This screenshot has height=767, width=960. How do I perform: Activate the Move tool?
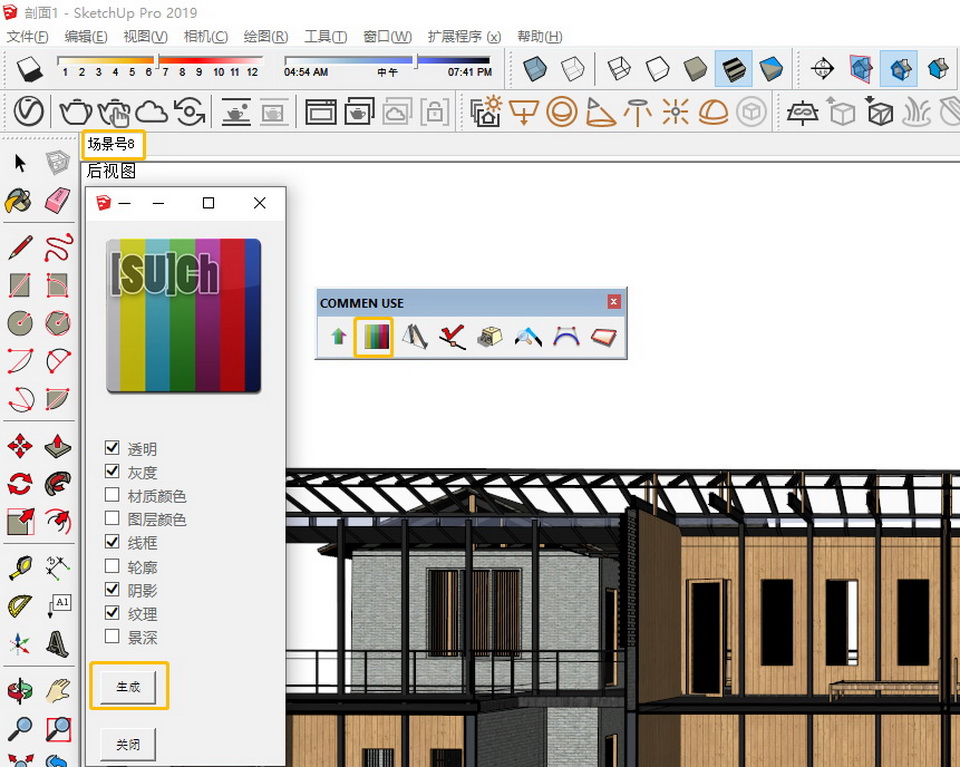(x=20, y=446)
